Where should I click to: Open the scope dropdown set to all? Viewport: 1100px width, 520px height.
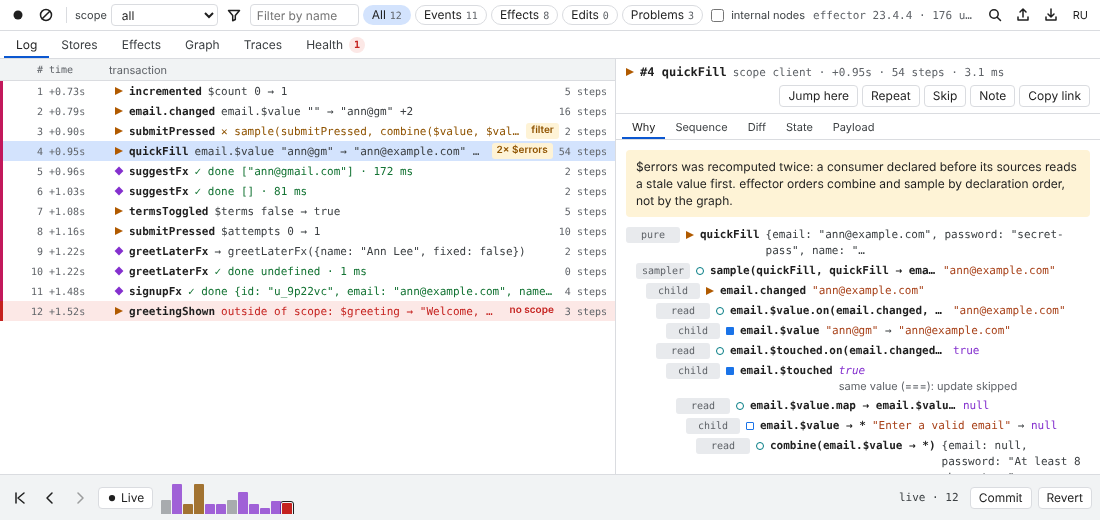point(165,15)
